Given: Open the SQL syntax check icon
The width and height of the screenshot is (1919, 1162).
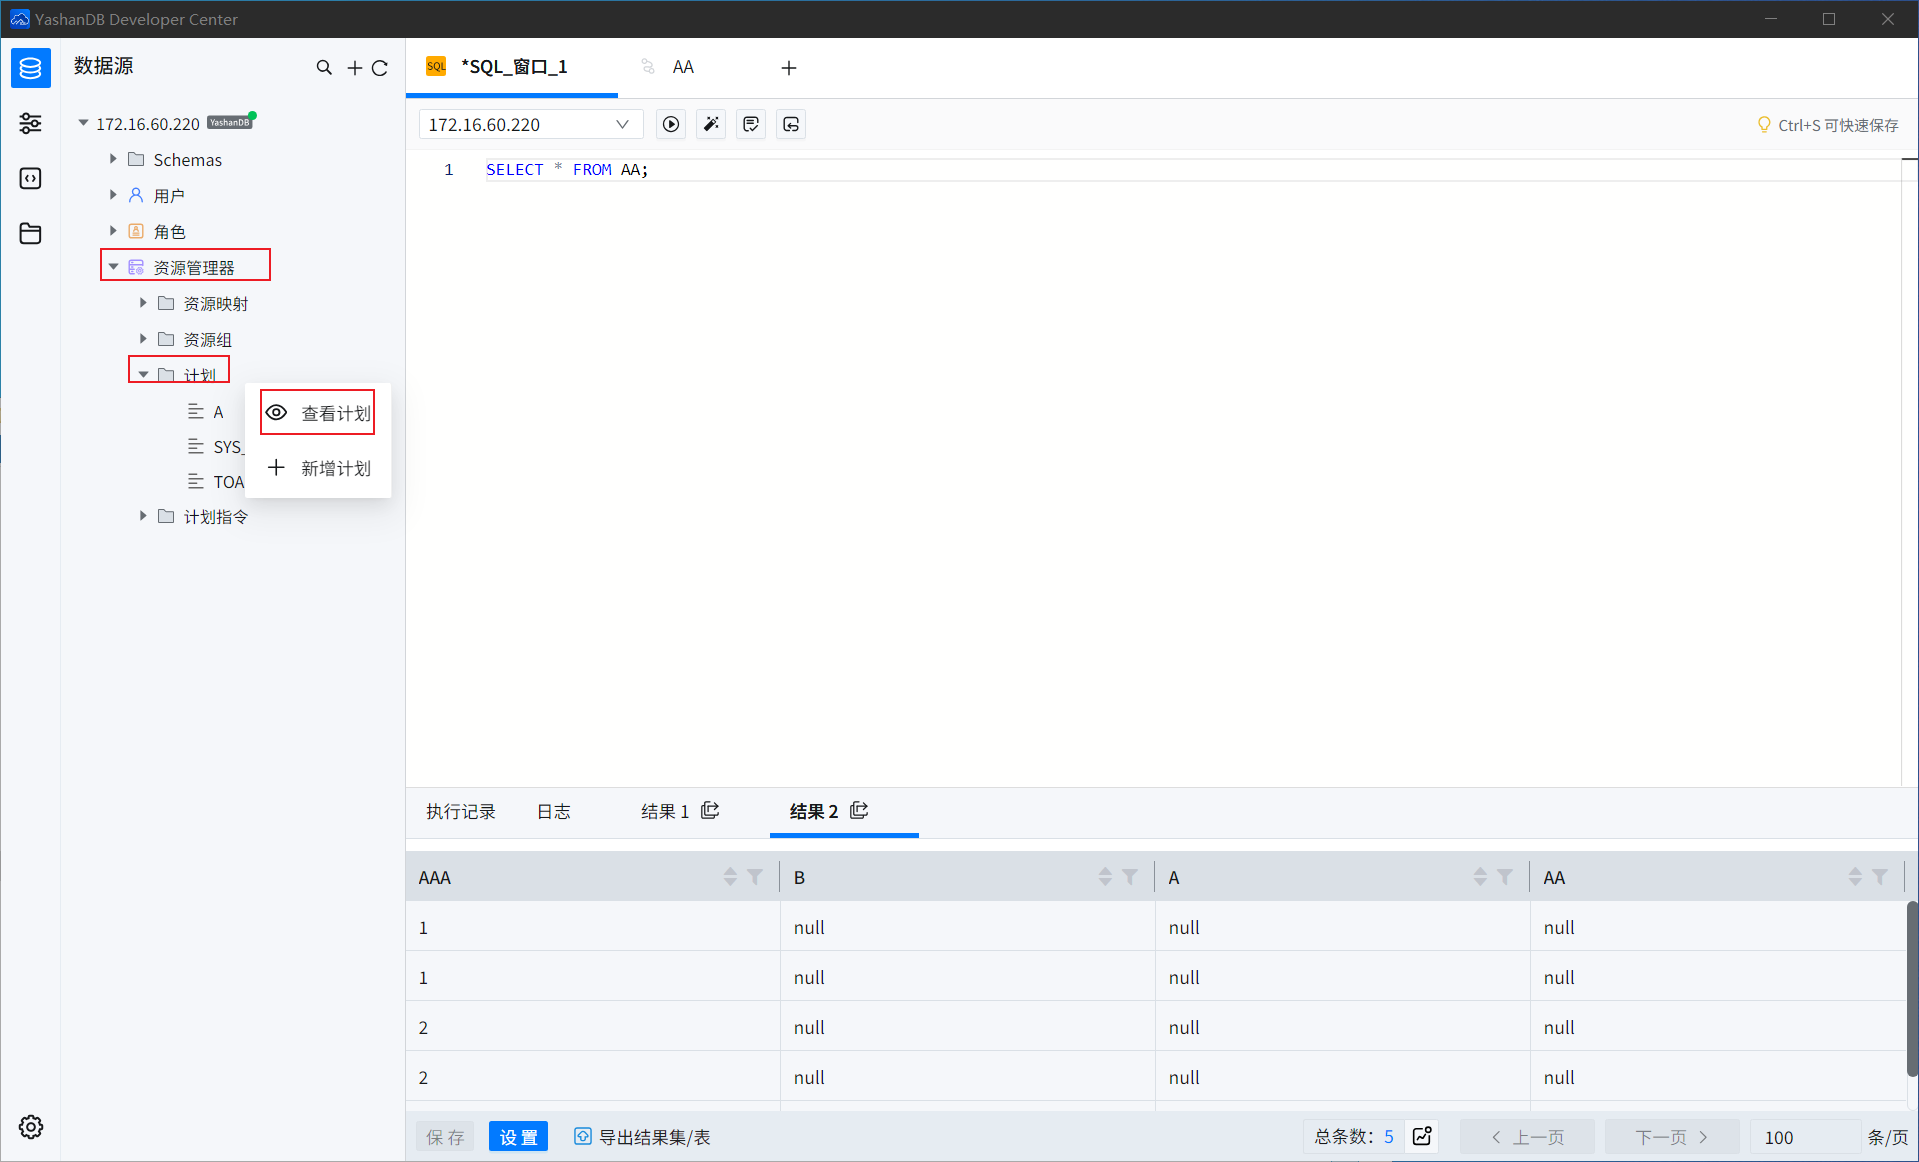Looking at the screenshot, I should [751, 124].
